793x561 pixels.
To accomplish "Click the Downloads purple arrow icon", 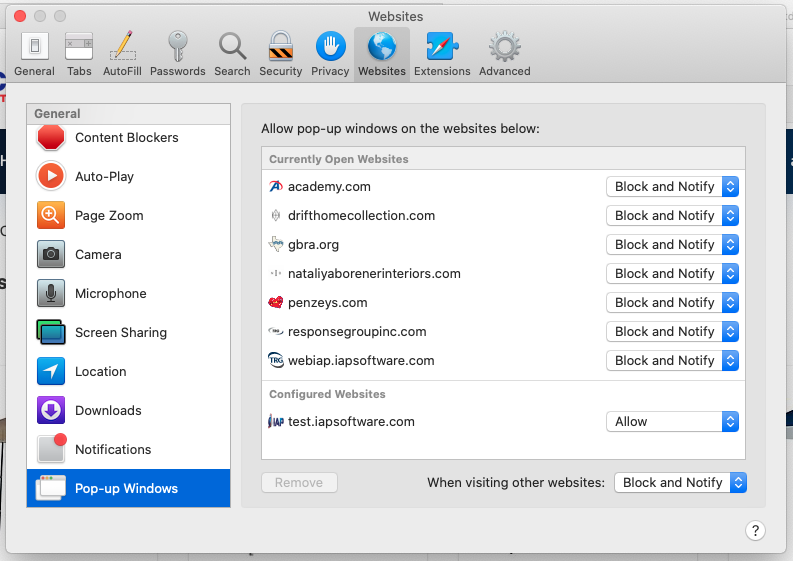I will [51, 410].
